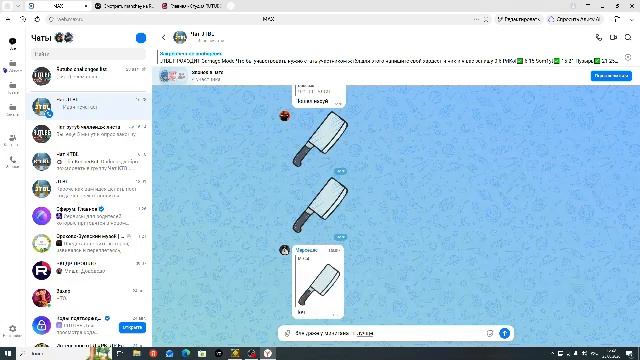Open the browser menu dots in the address bar

pyautogui.click(x=477, y=19)
